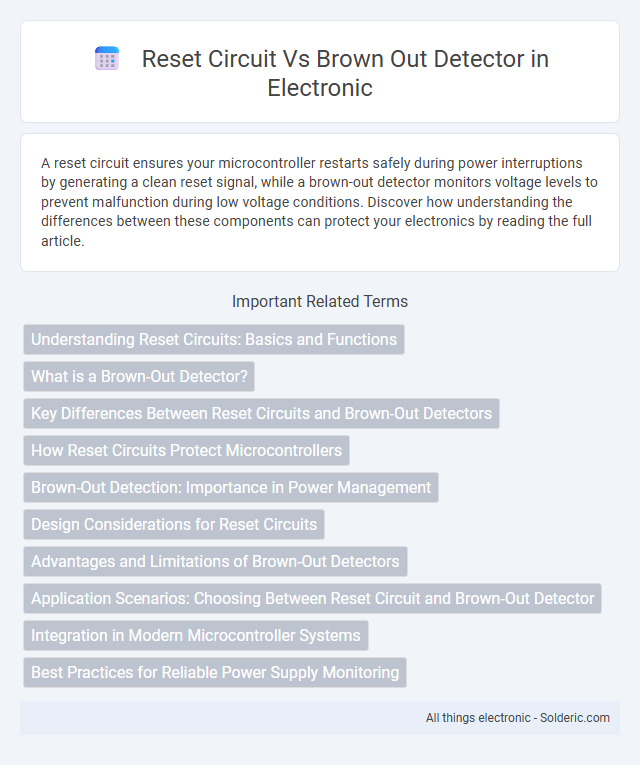
Task: Click the article summary paragraph
Action: coord(320,201)
